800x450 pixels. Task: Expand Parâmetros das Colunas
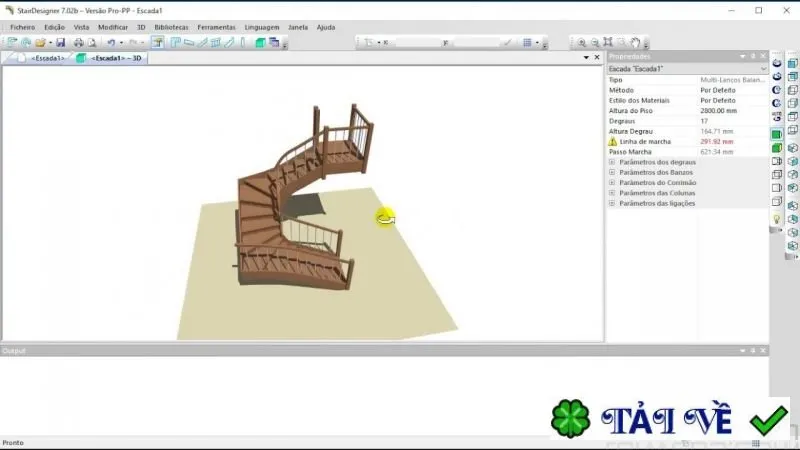612,193
